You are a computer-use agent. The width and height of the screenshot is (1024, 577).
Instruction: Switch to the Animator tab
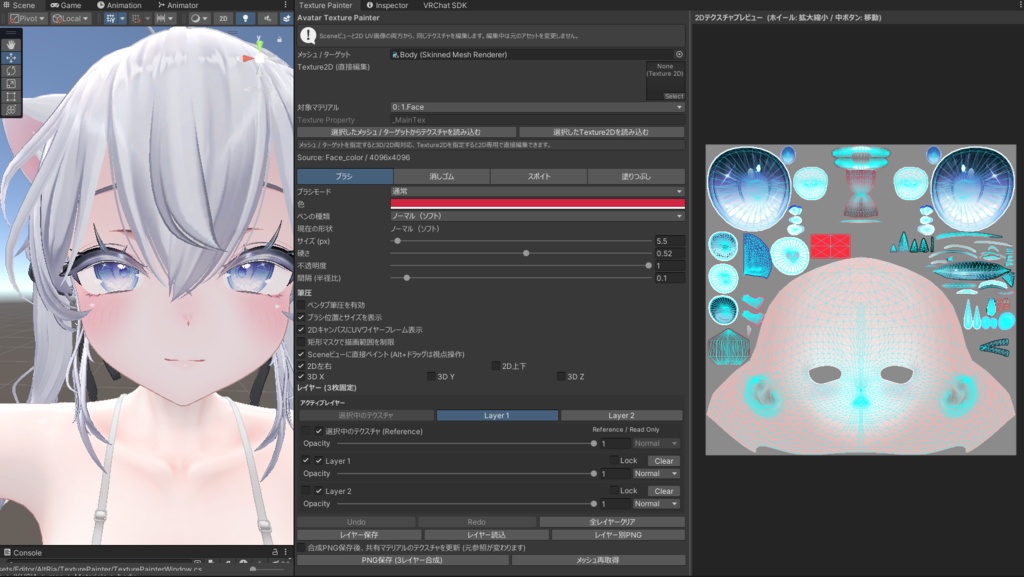pyautogui.click(x=178, y=5)
